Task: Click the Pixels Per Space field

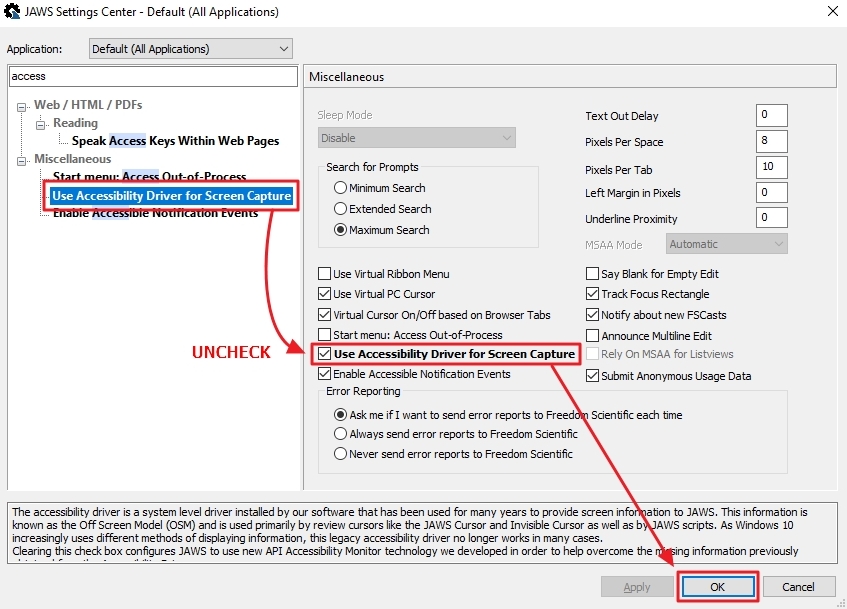Action: [x=771, y=141]
